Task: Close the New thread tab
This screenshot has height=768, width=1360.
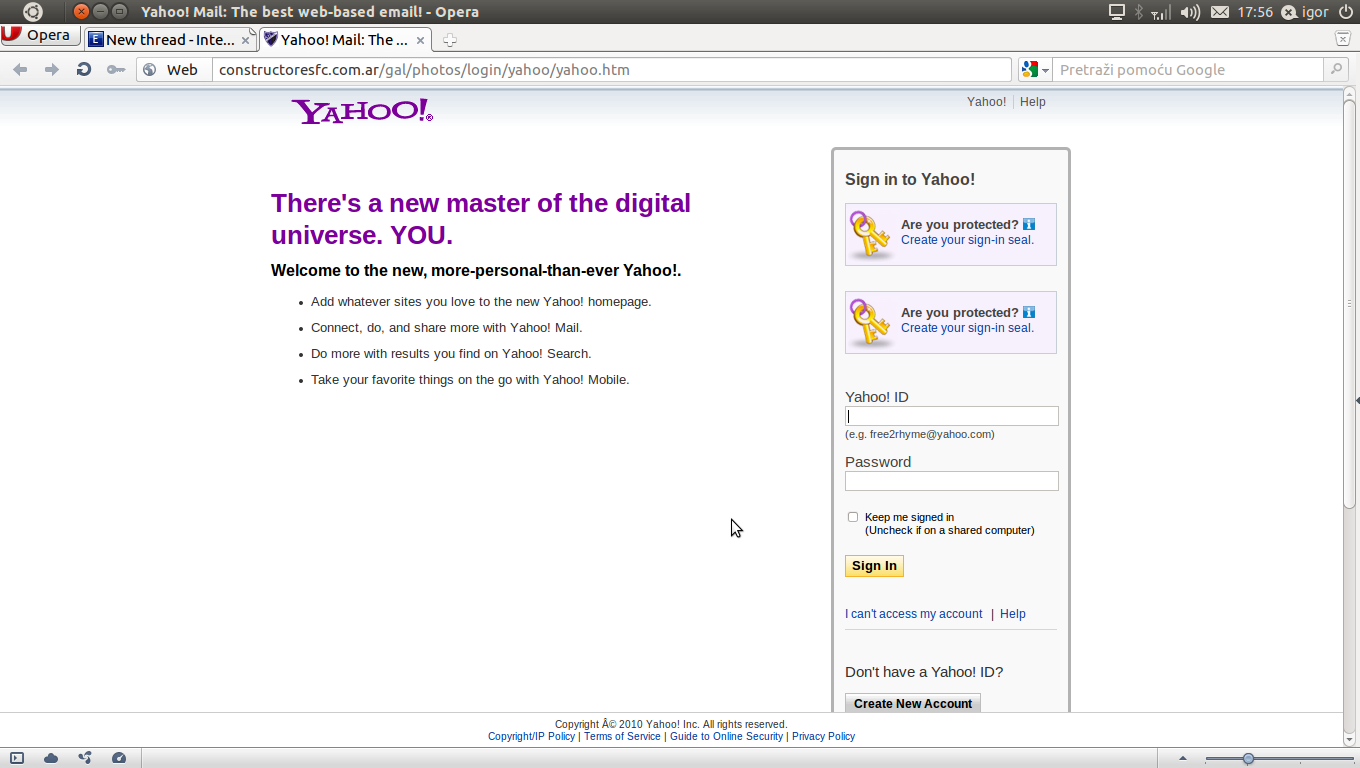Action: coord(246,41)
